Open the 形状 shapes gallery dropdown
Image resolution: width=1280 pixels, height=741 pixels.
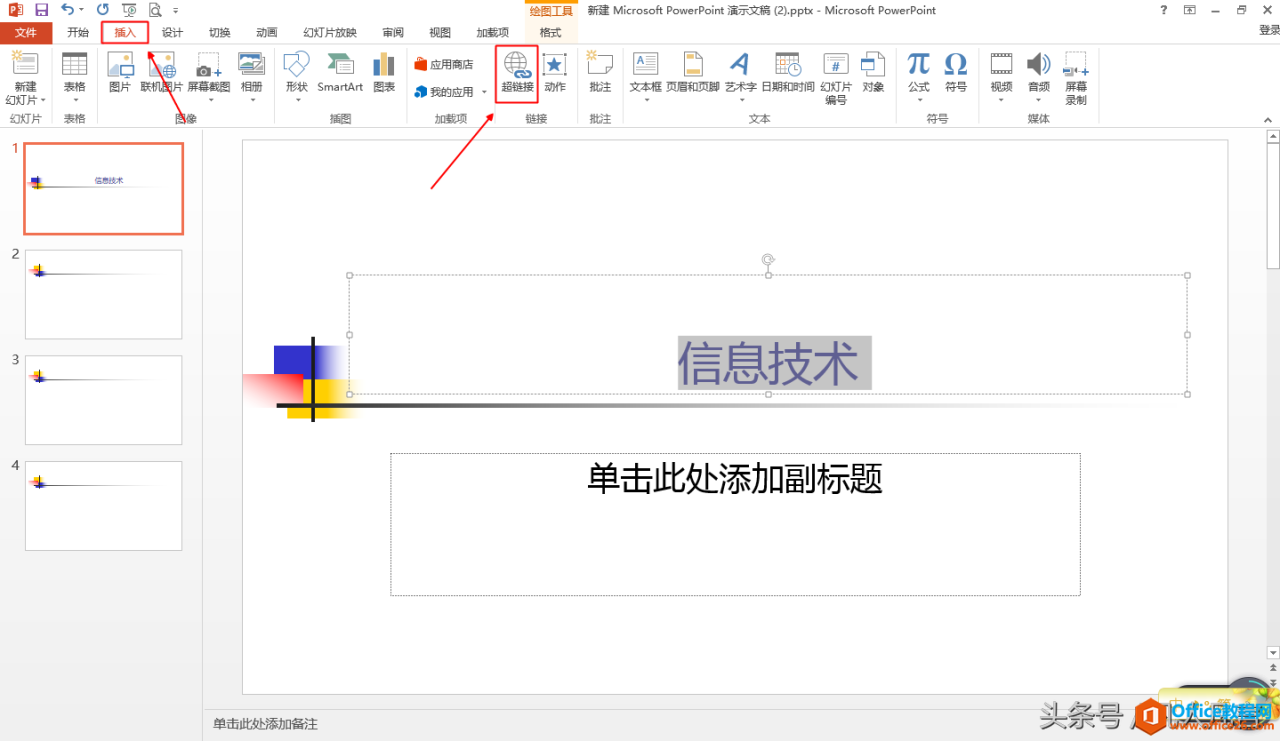296,100
